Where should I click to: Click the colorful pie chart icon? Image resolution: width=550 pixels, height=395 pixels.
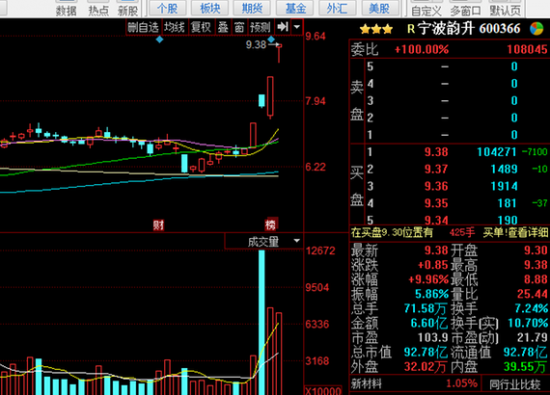[536, 28]
